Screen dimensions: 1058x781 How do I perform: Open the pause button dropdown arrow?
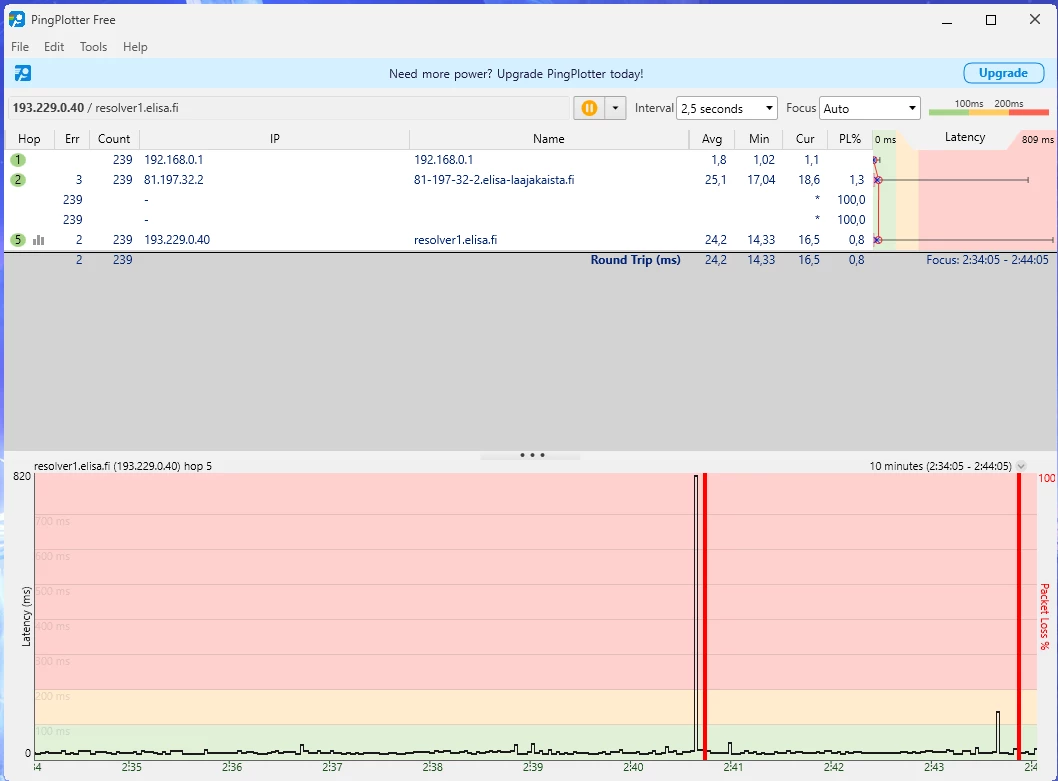[x=615, y=108]
